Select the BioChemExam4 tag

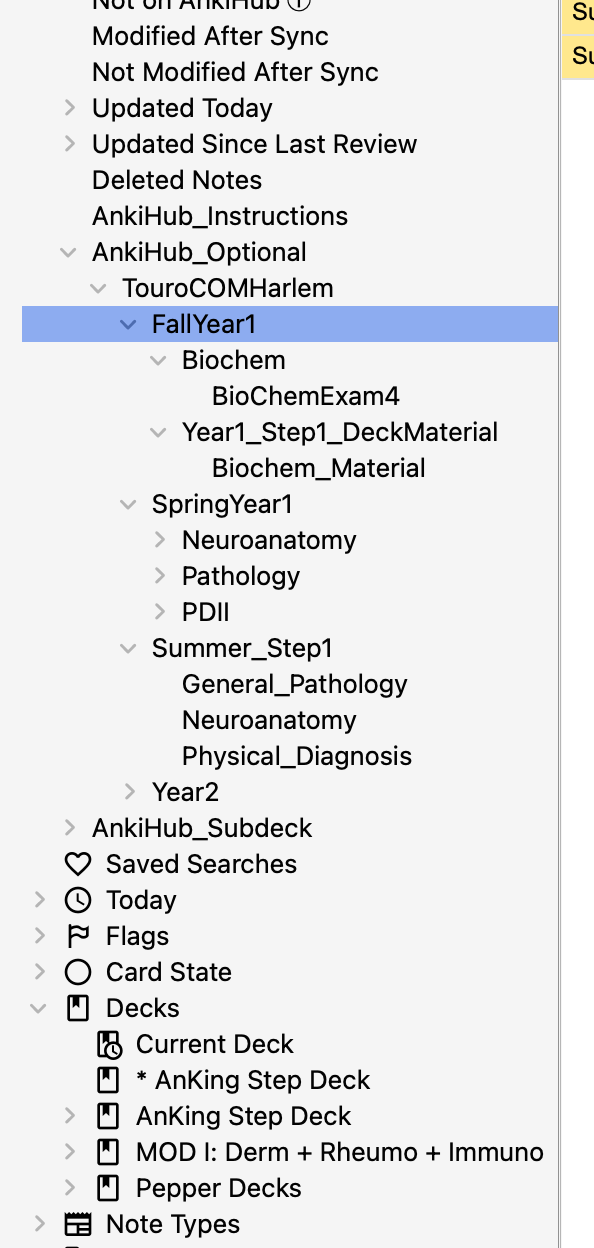306,396
